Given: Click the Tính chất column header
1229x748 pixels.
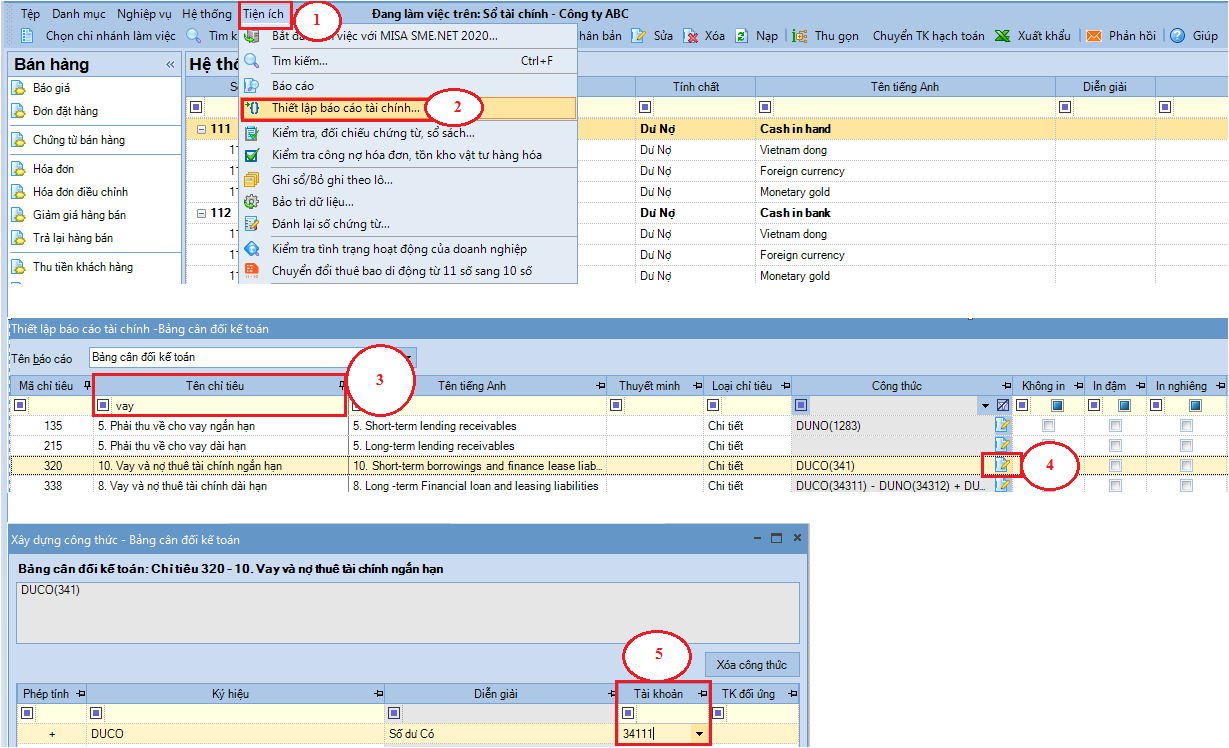Looking at the screenshot, I should pyautogui.click(x=695, y=87).
